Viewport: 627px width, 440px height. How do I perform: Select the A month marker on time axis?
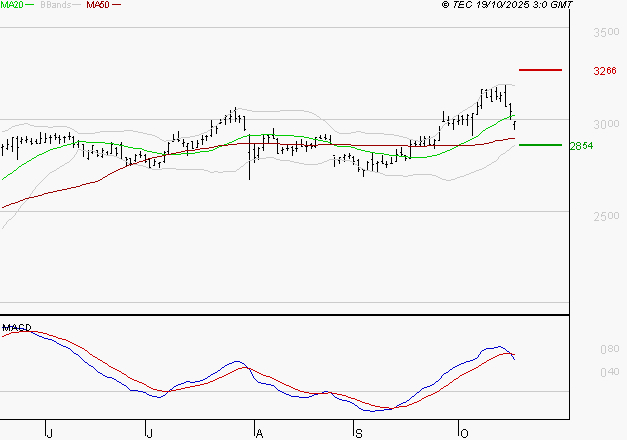click(258, 431)
